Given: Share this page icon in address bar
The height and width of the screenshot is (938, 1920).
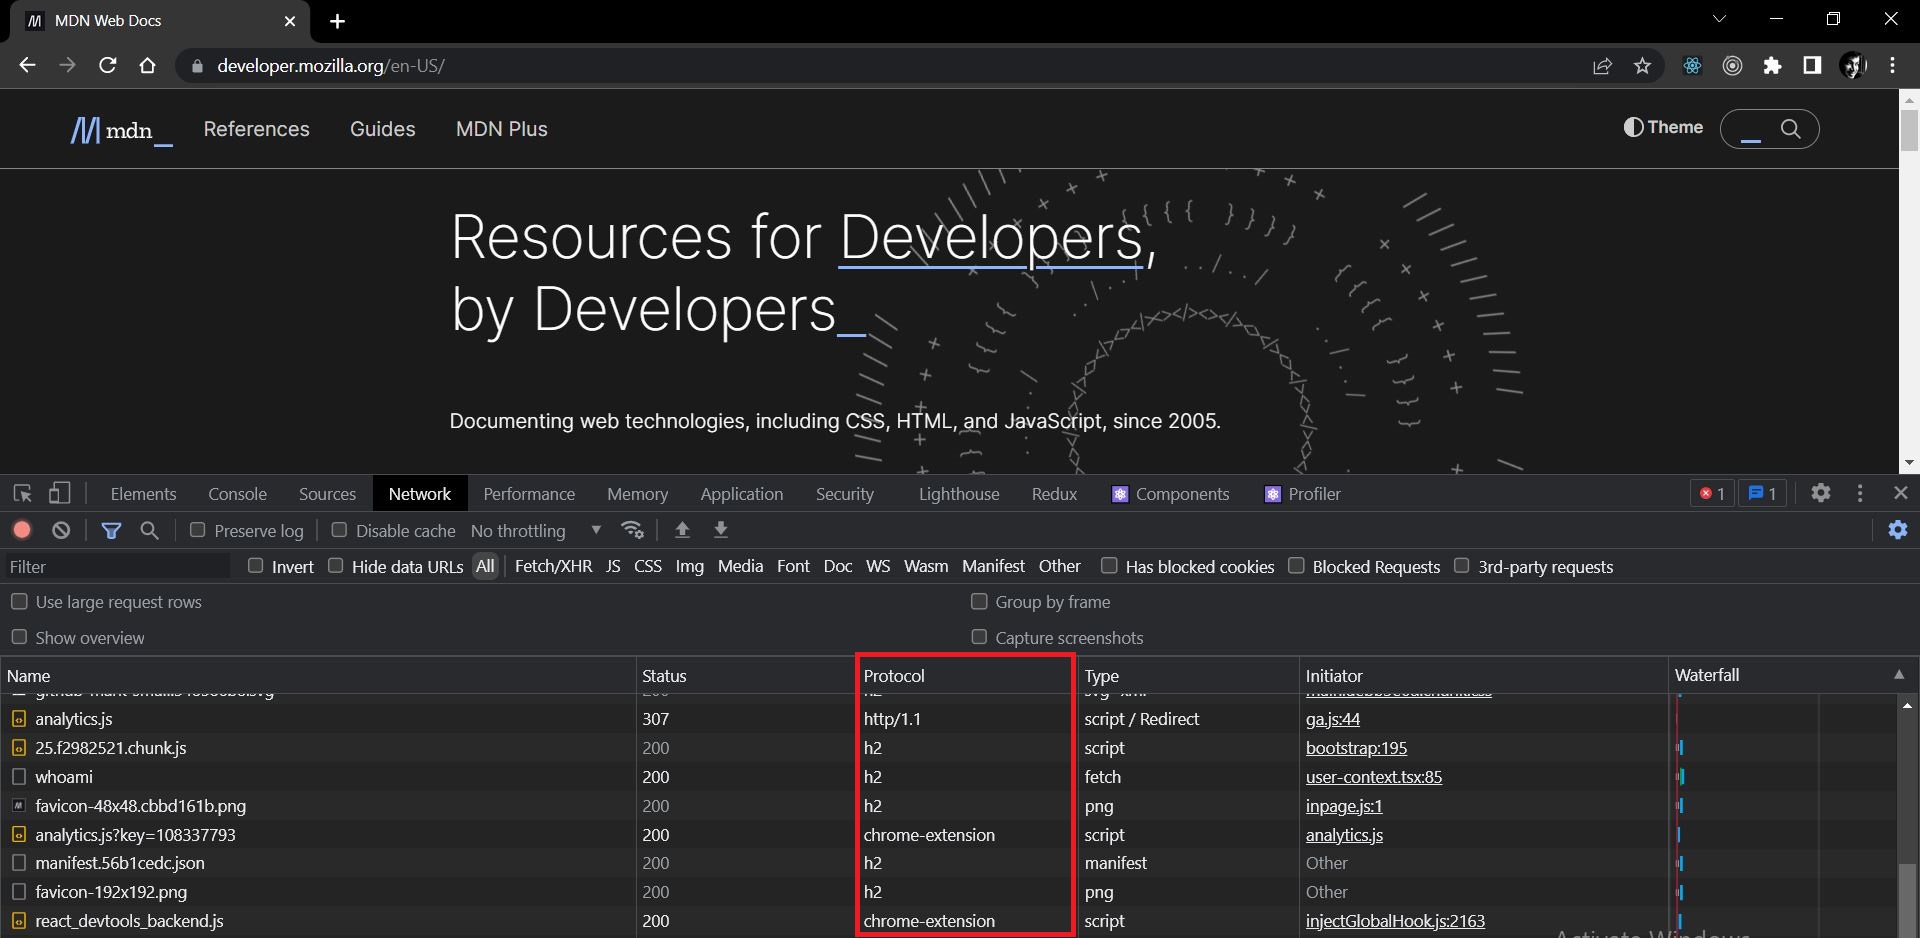Looking at the screenshot, I should tap(1602, 66).
